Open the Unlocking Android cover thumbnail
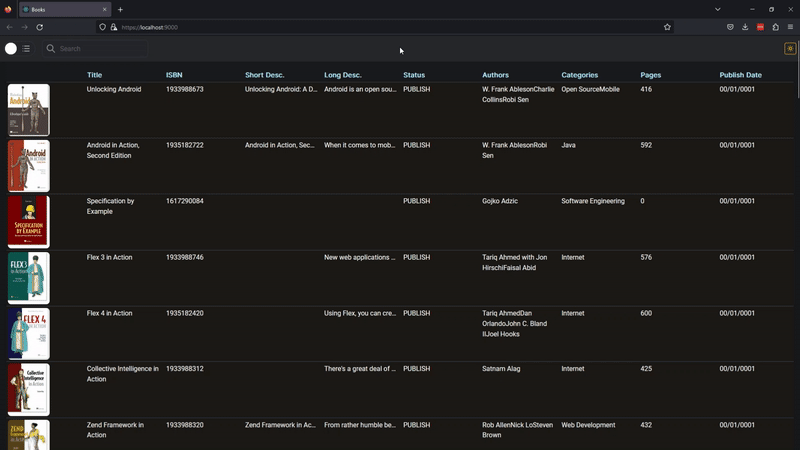 (x=29, y=110)
